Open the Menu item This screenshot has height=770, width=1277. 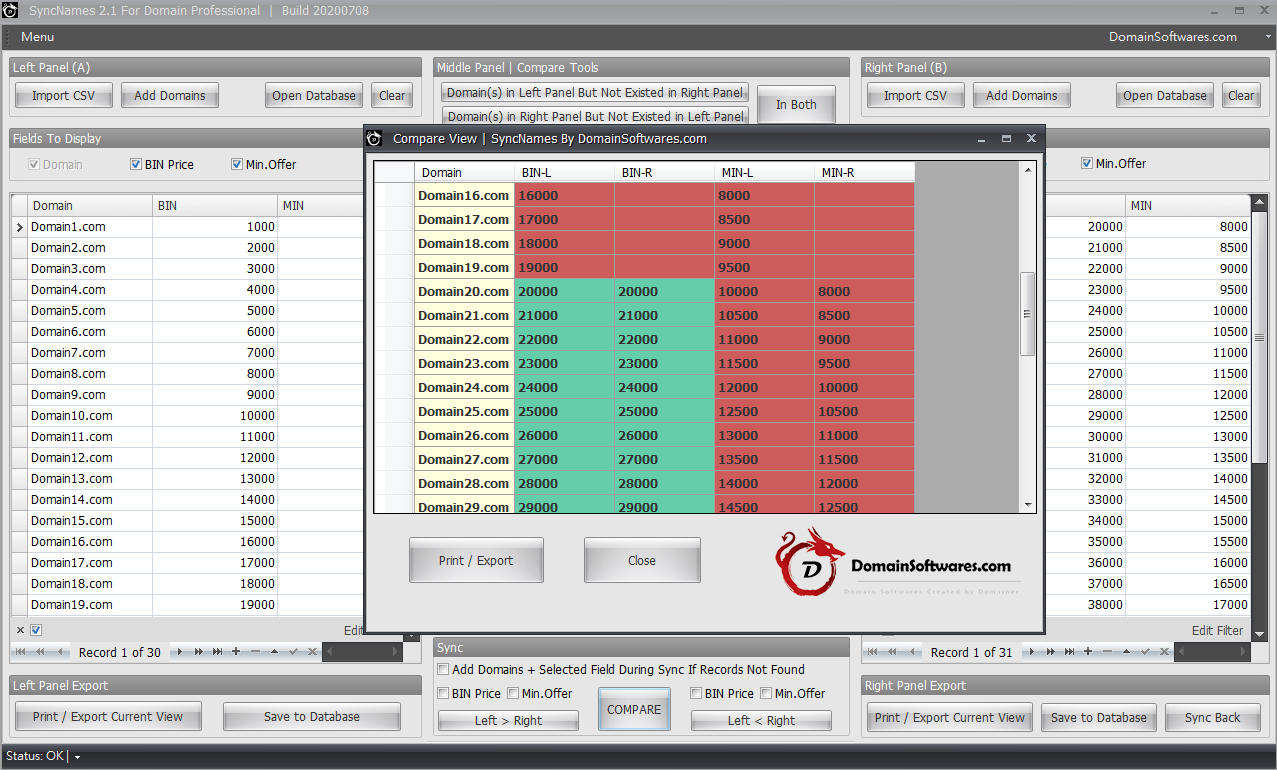pyautogui.click(x=38, y=37)
